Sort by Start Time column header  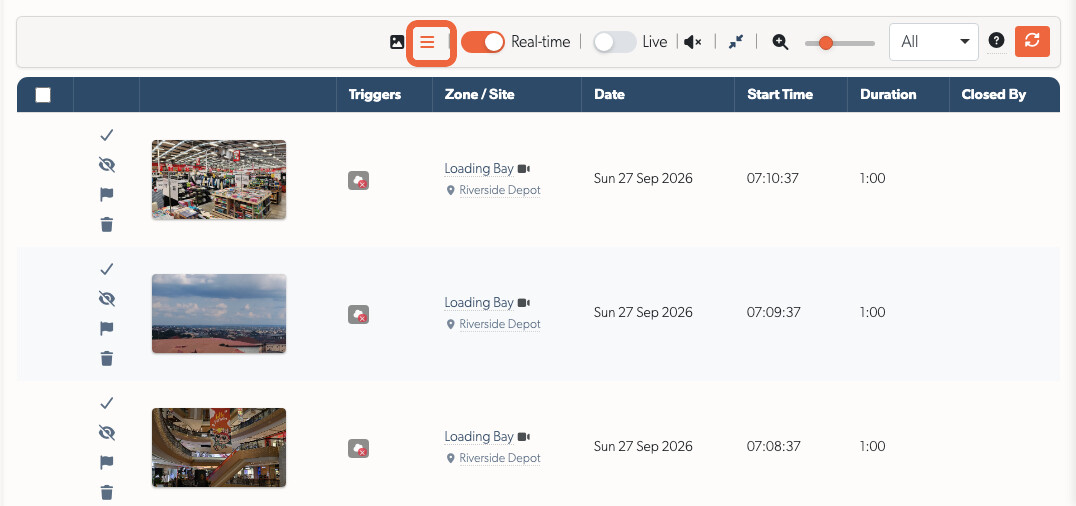point(780,95)
